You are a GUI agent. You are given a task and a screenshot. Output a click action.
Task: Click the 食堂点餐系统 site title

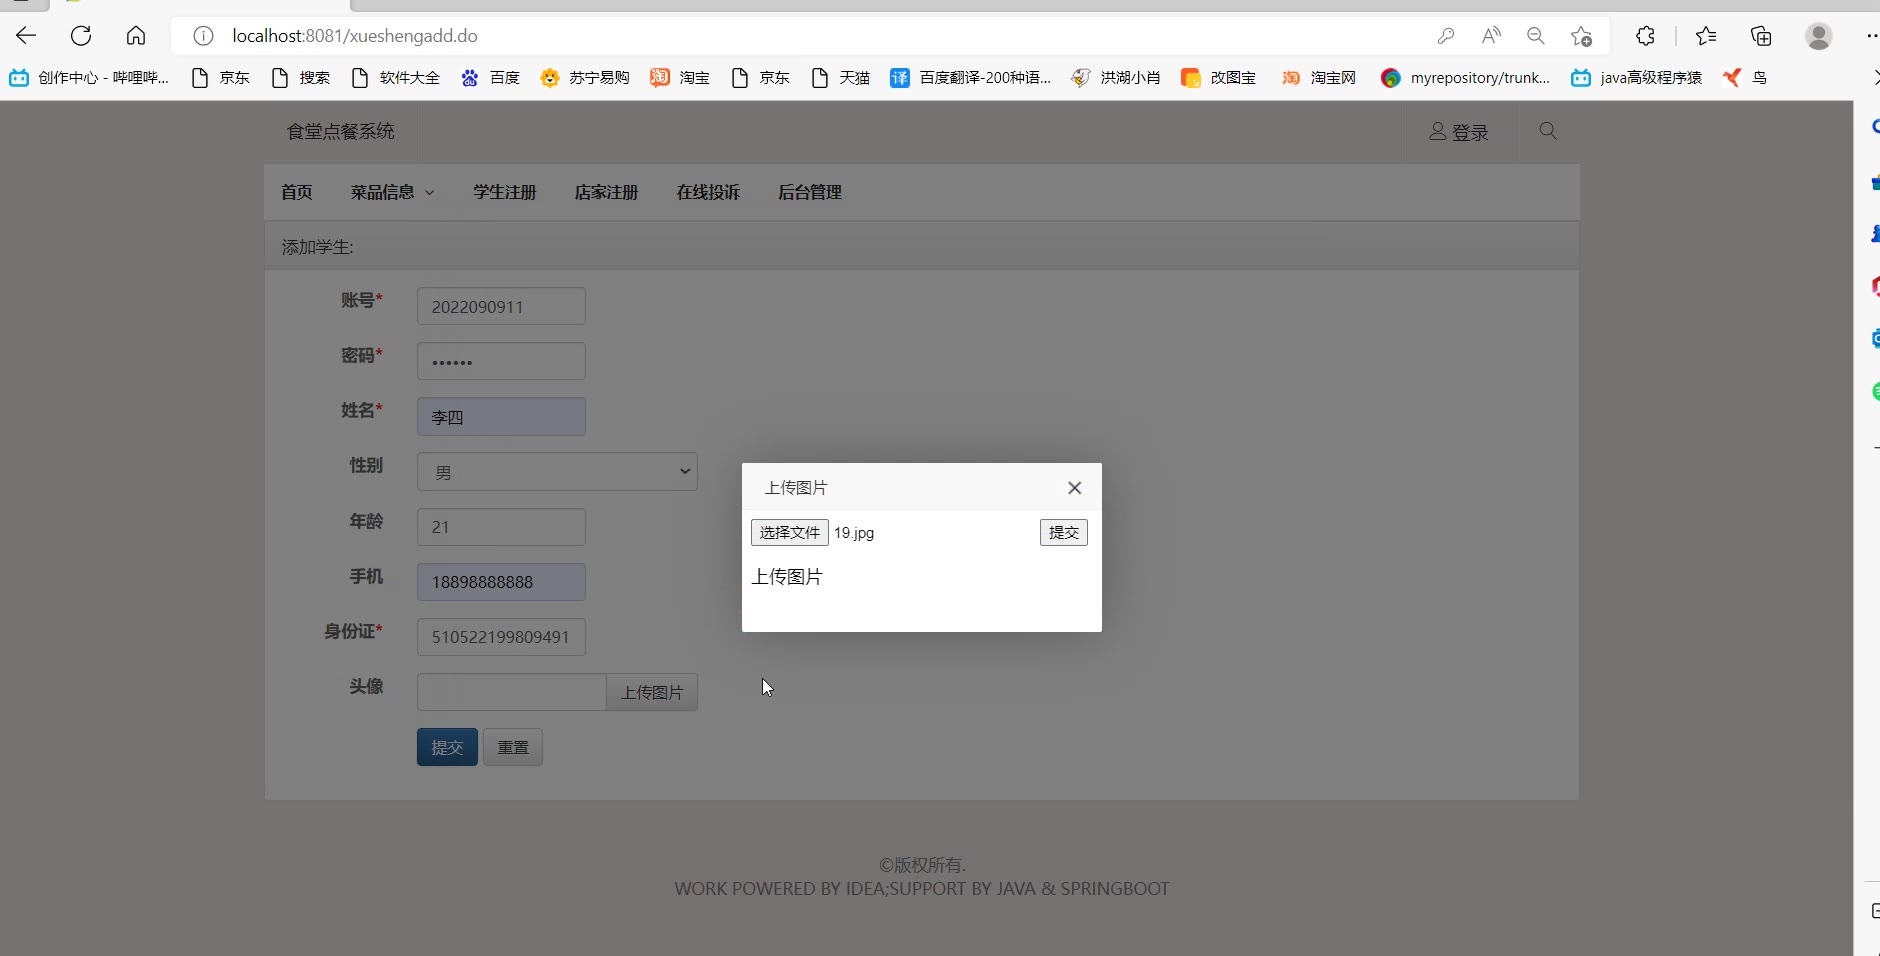tap(341, 131)
